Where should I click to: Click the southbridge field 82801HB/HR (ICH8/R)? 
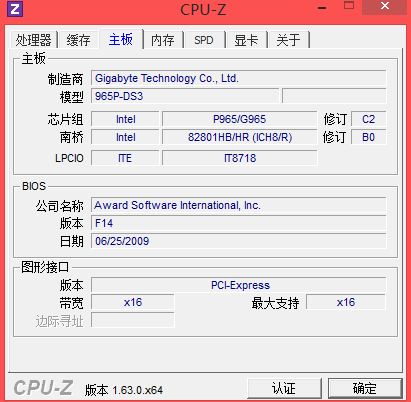pyautogui.click(x=239, y=137)
